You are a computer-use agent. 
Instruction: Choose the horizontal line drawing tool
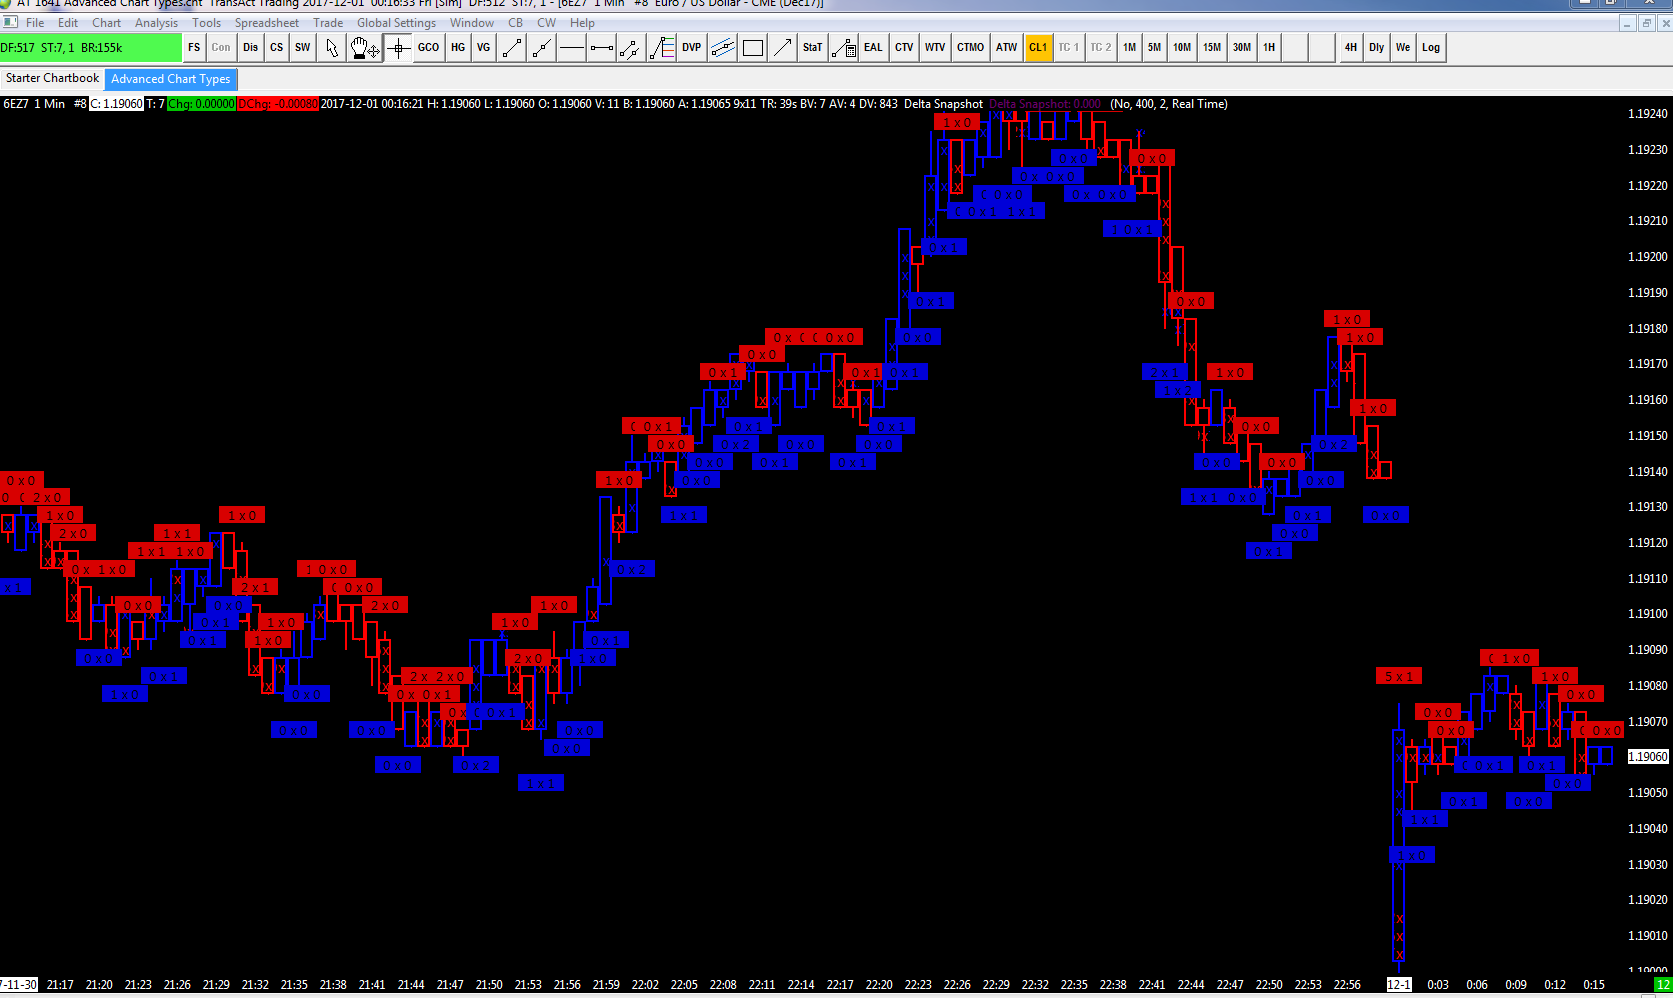[x=572, y=47]
